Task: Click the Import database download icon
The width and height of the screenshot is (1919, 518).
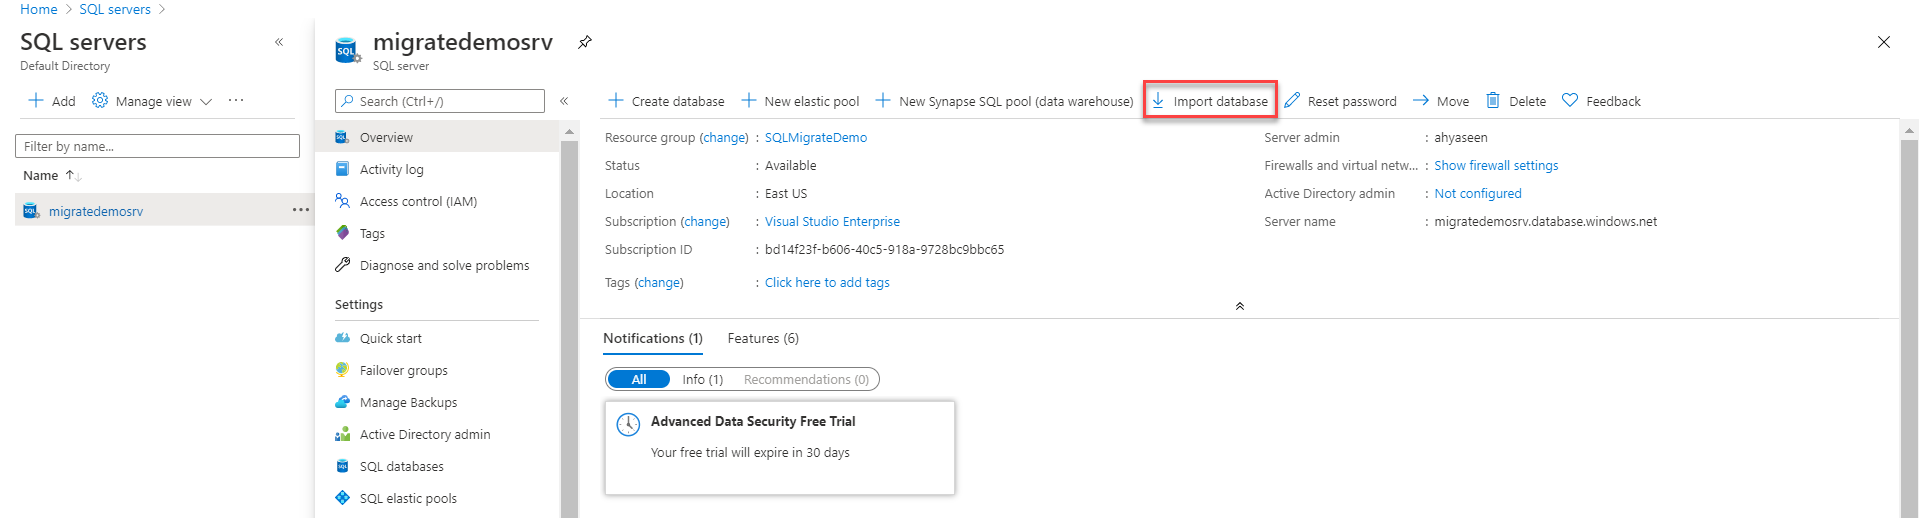Action: (1158, 101)
